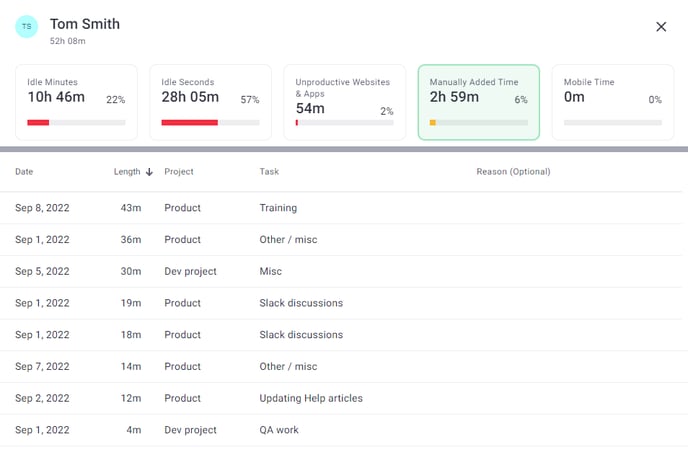The image size is (688, 460).
Task: Click the 43m length cell
Action: click(x=131, y=208)
